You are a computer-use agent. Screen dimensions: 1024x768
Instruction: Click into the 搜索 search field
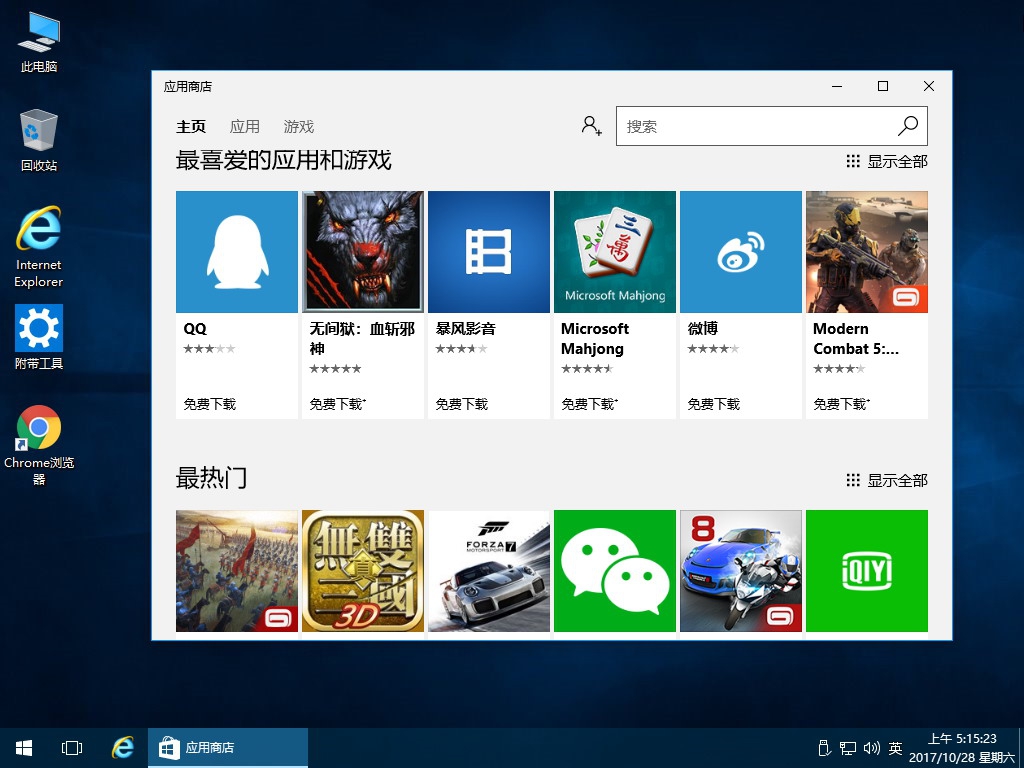pyautogui.click(x=771, y=126)
